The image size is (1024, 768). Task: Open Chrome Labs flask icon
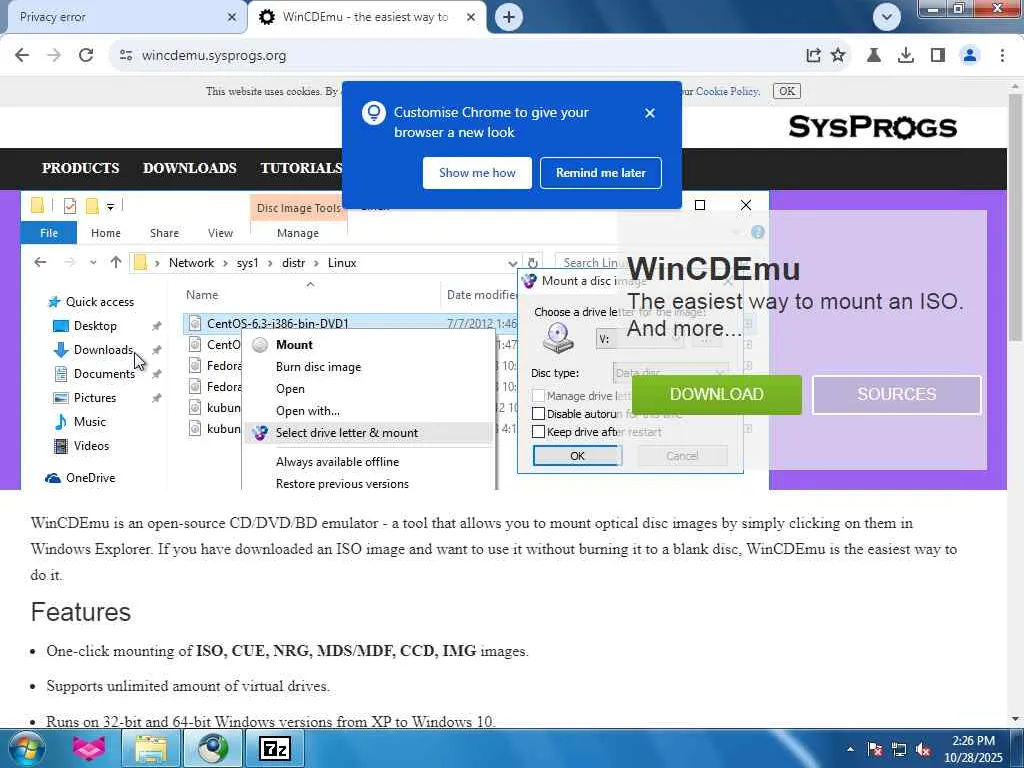(x=874, y=56)
